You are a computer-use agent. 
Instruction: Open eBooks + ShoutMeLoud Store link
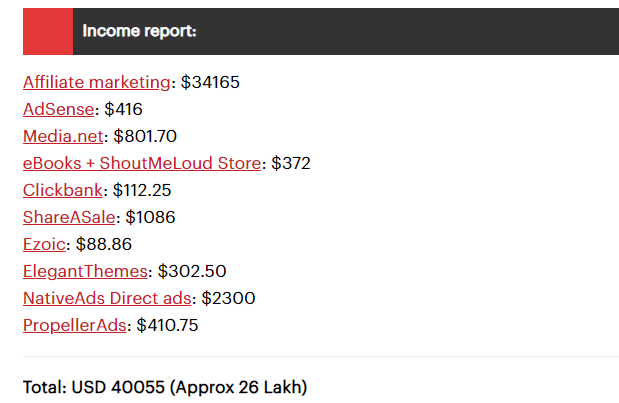coord(142,163)
